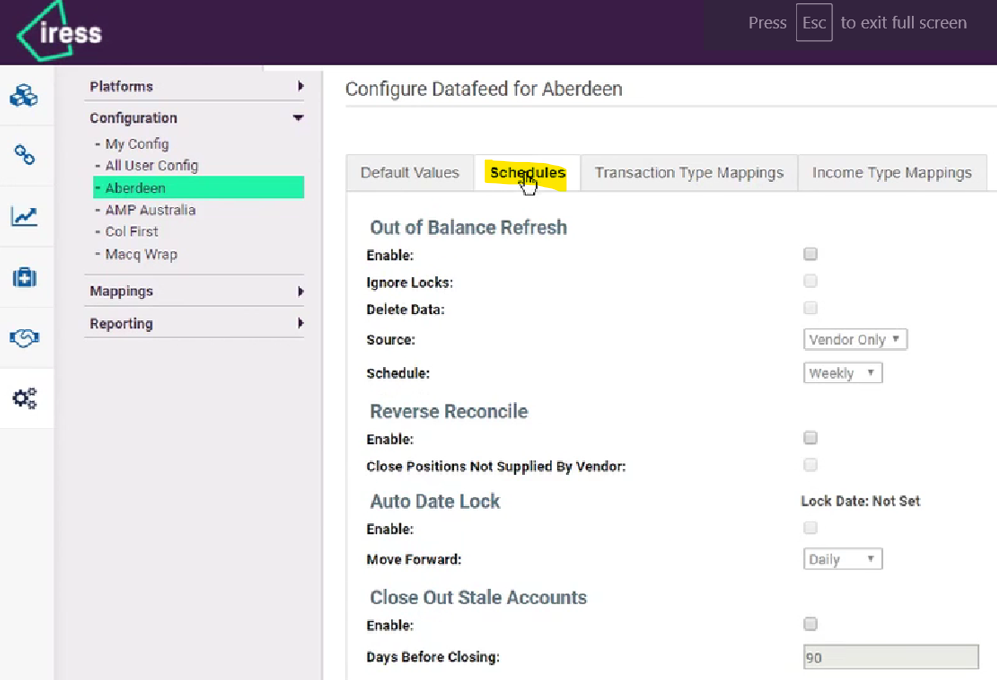Open the cubes icon in sidebar
This screenshot has width=997, height=680.
(x=24, y=95)
